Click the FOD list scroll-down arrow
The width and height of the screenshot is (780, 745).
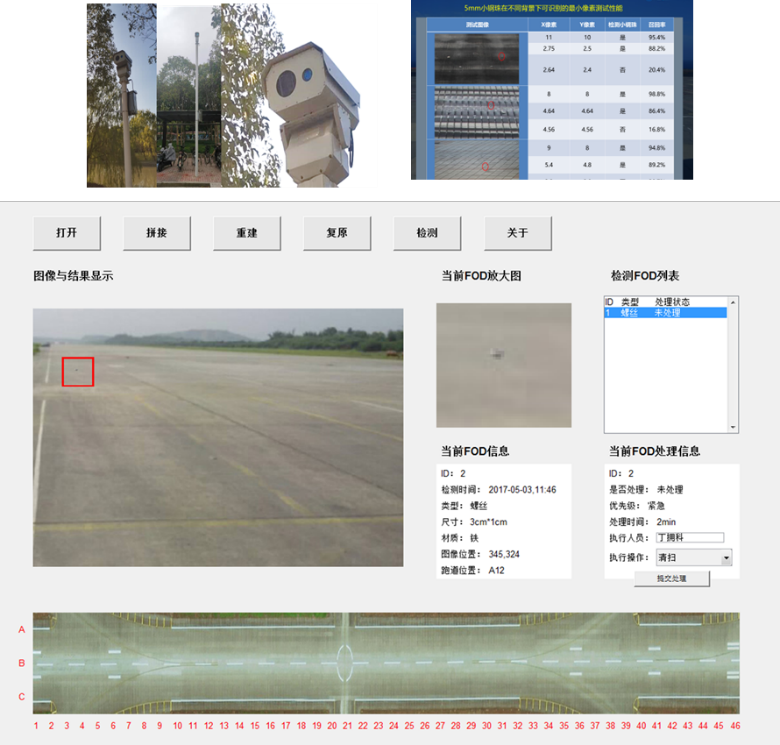[x=734, y=427]
